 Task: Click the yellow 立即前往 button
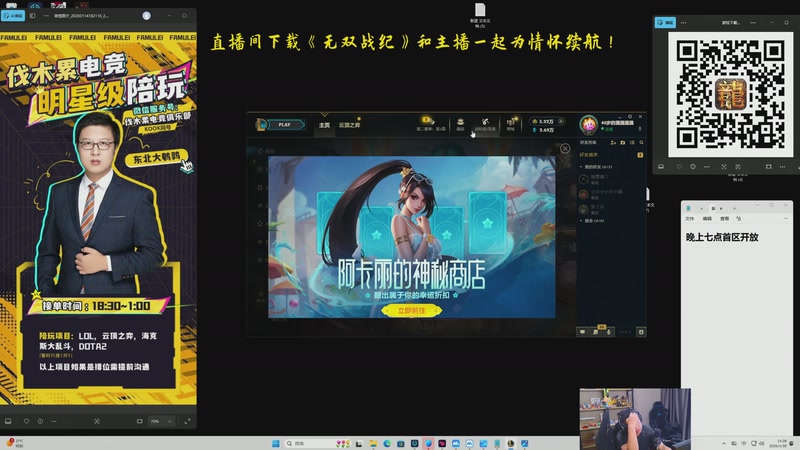[x=411, y=311]
